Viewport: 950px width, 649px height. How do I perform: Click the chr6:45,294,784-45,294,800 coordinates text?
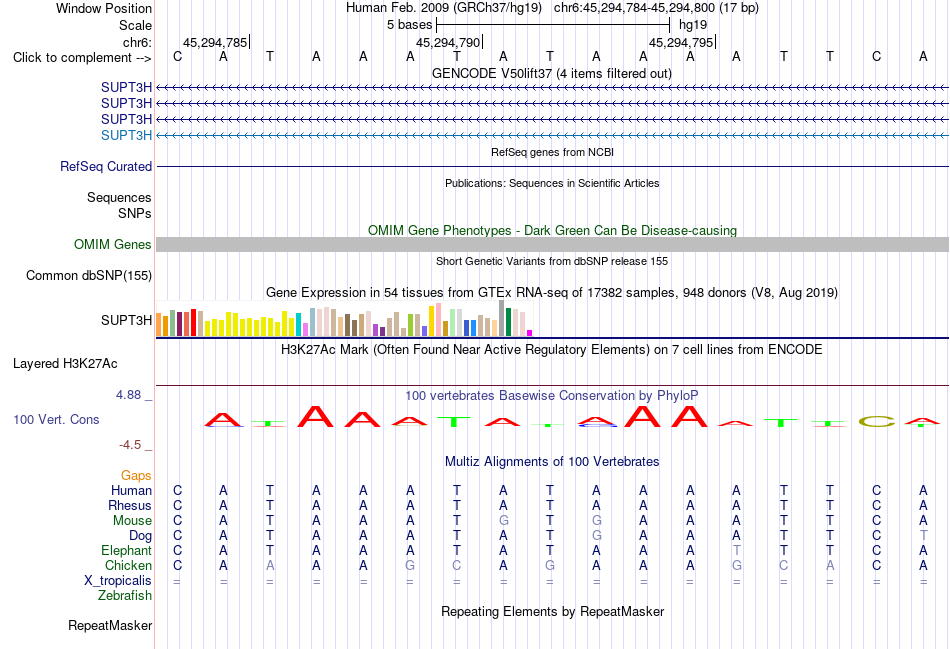pyautogui.click(x=656, y=8)
